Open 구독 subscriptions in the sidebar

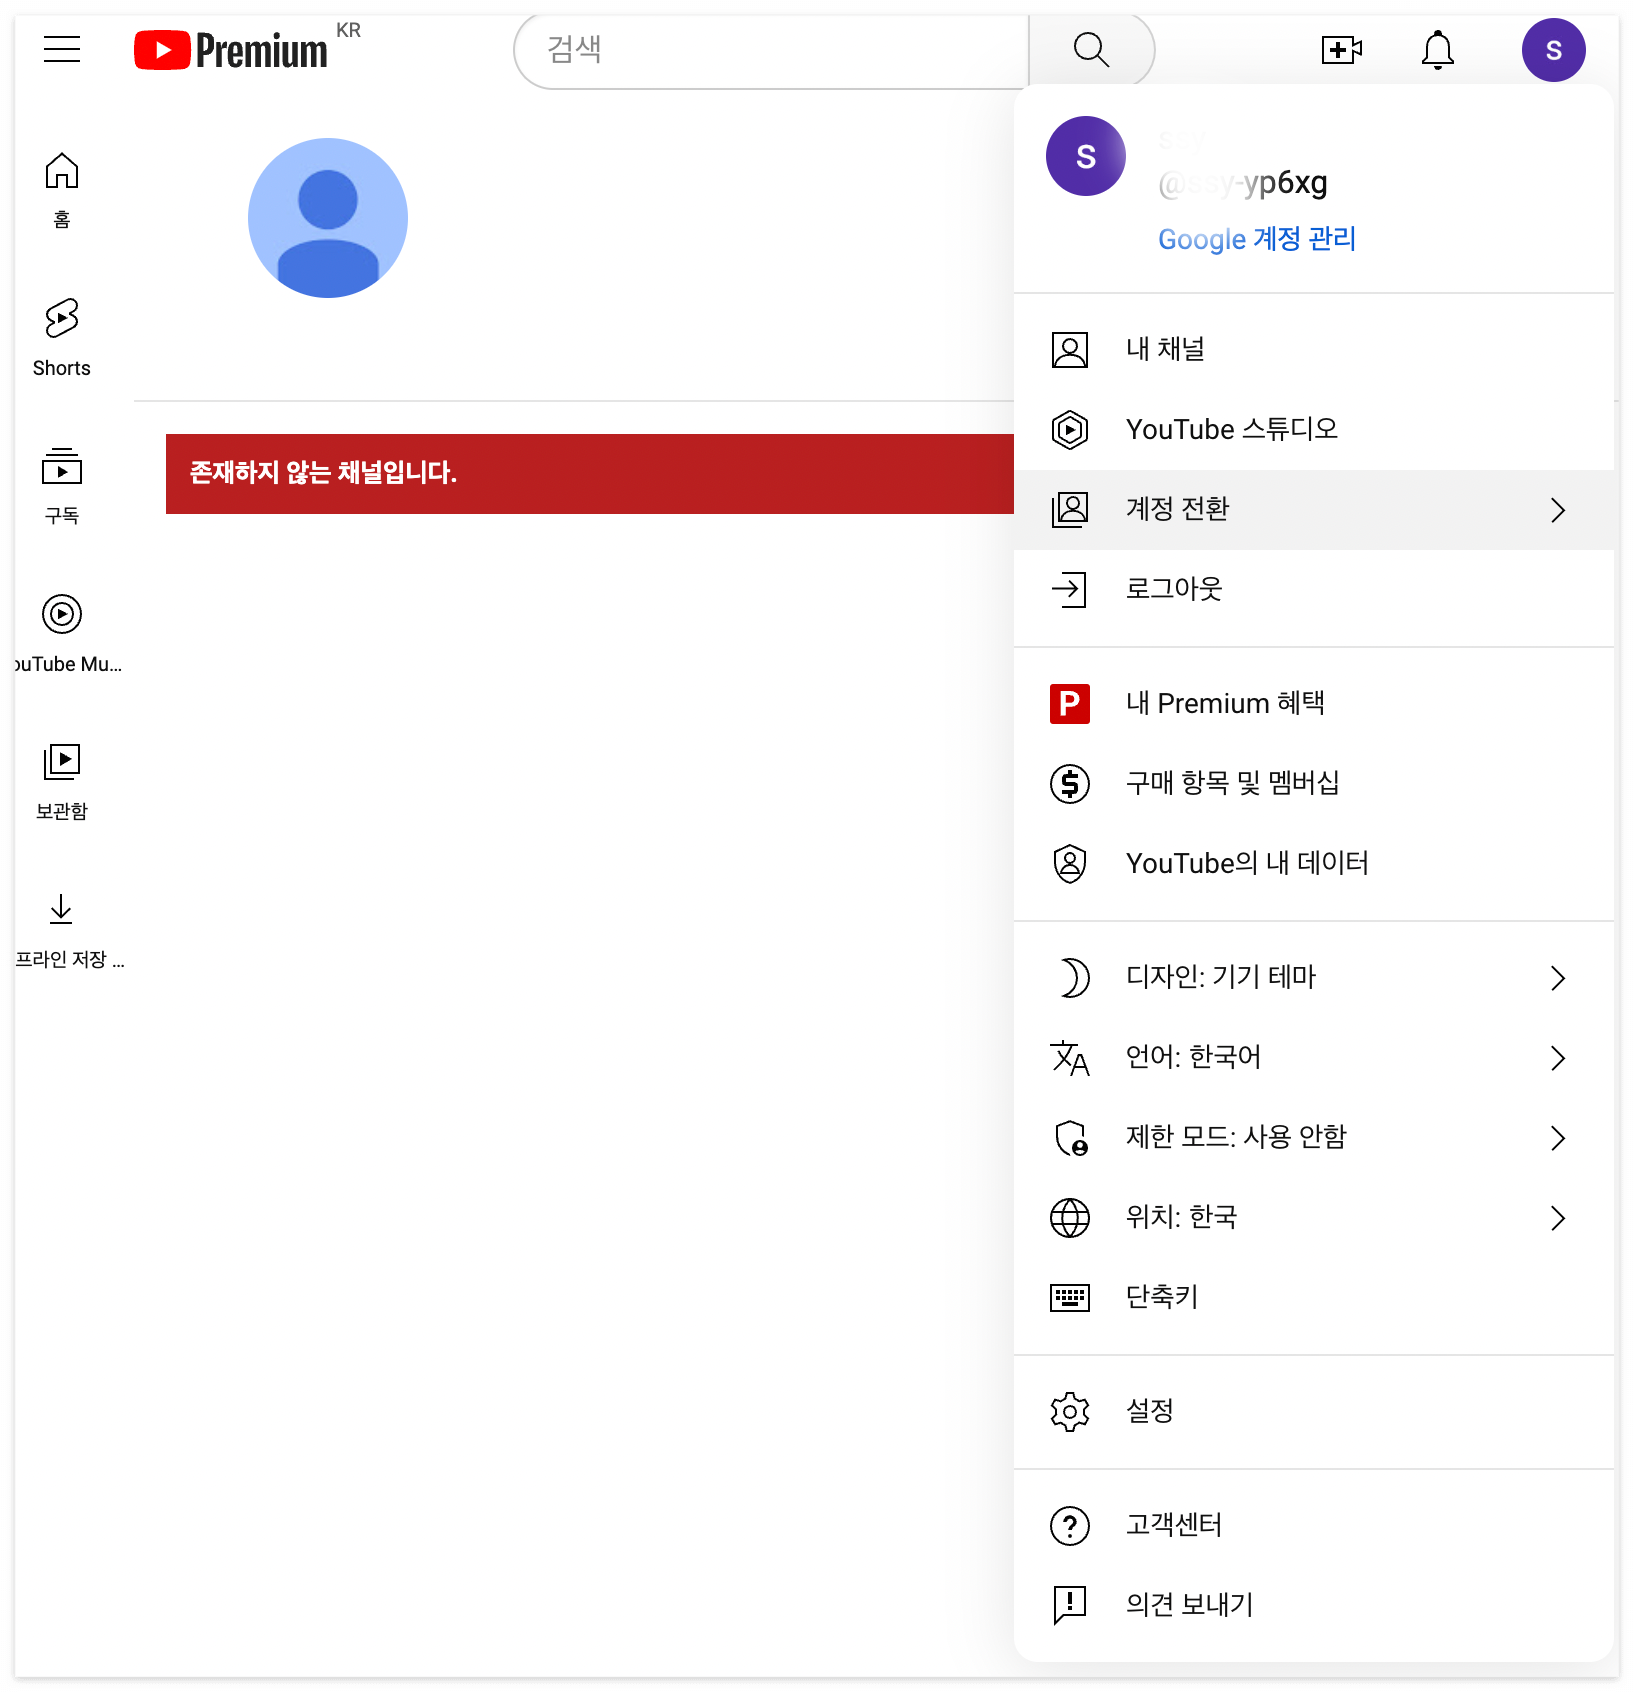62,486
